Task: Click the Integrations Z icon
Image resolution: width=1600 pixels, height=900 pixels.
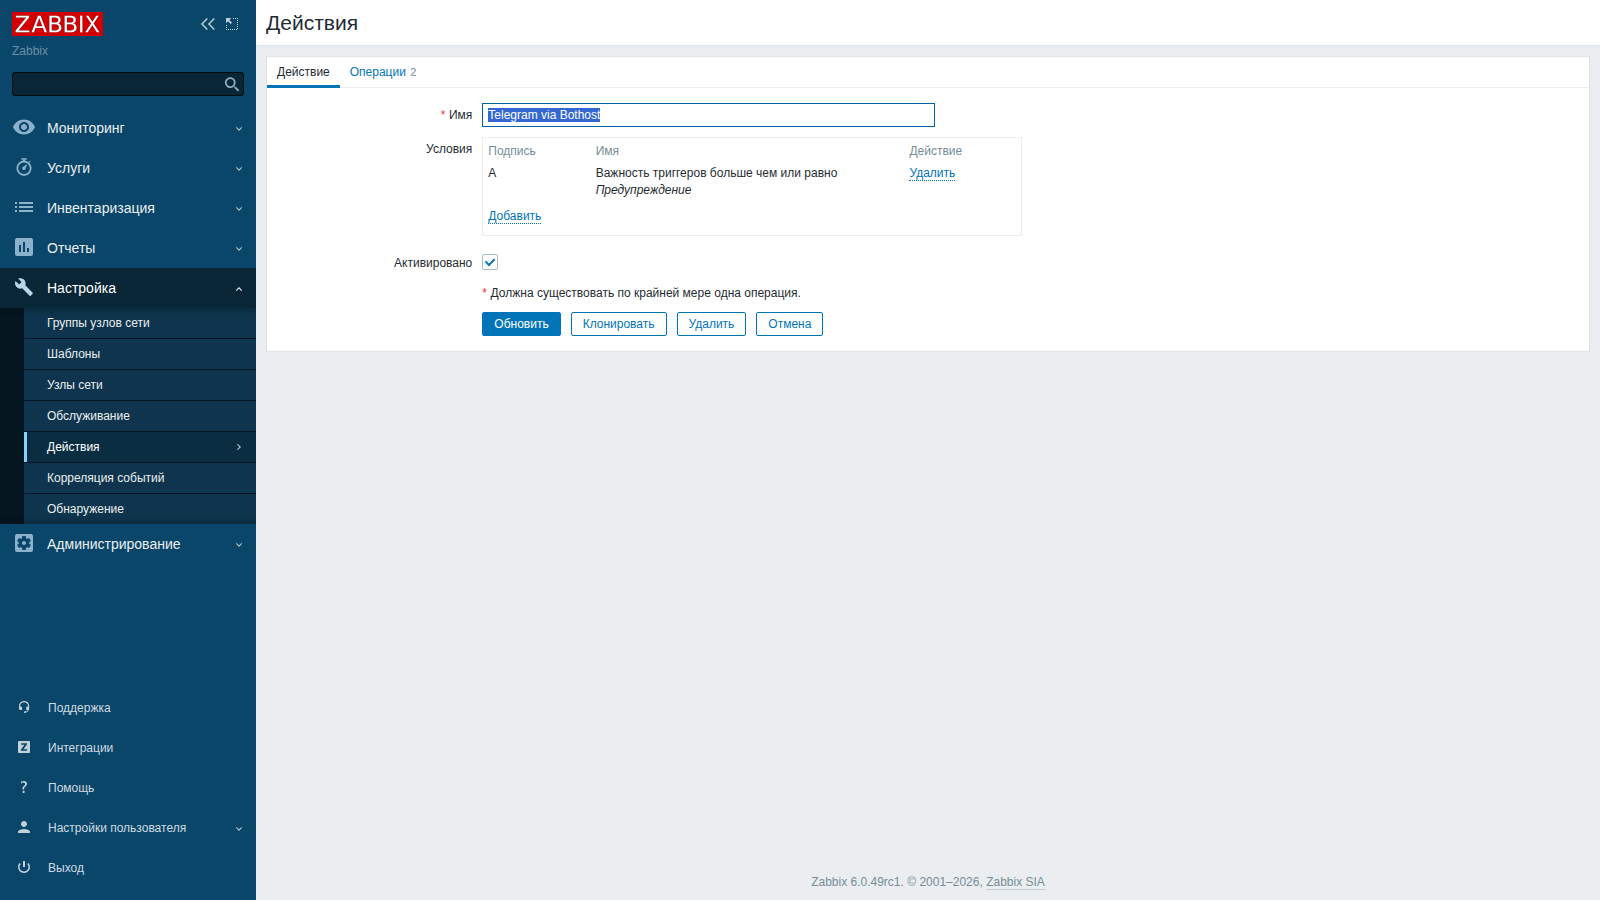Action: tap(24, 747)
